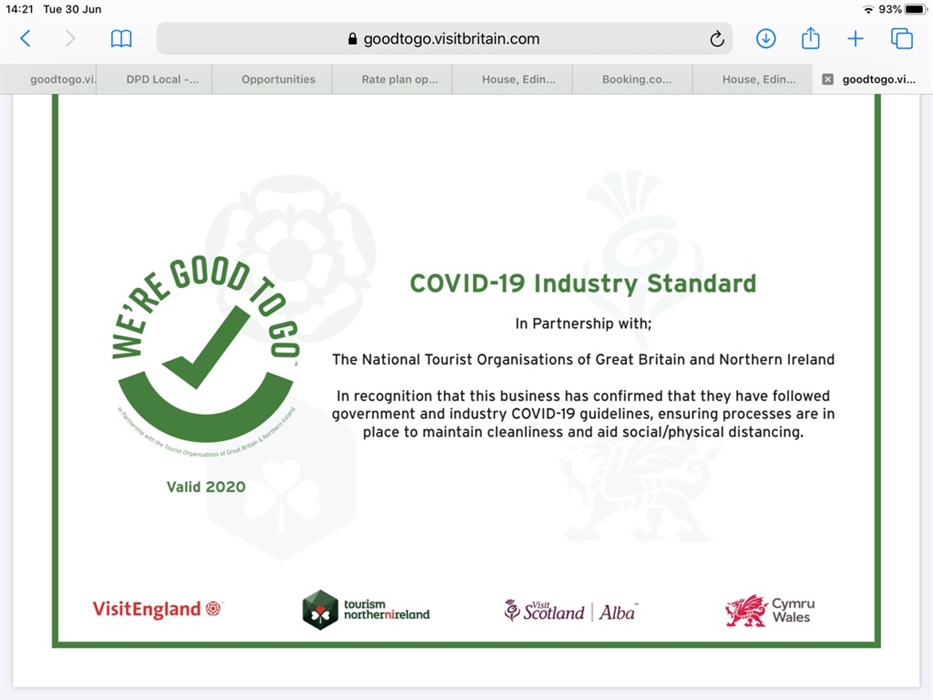
Task: Switch to the Opportunities tab
Action: tap(278, 80)
